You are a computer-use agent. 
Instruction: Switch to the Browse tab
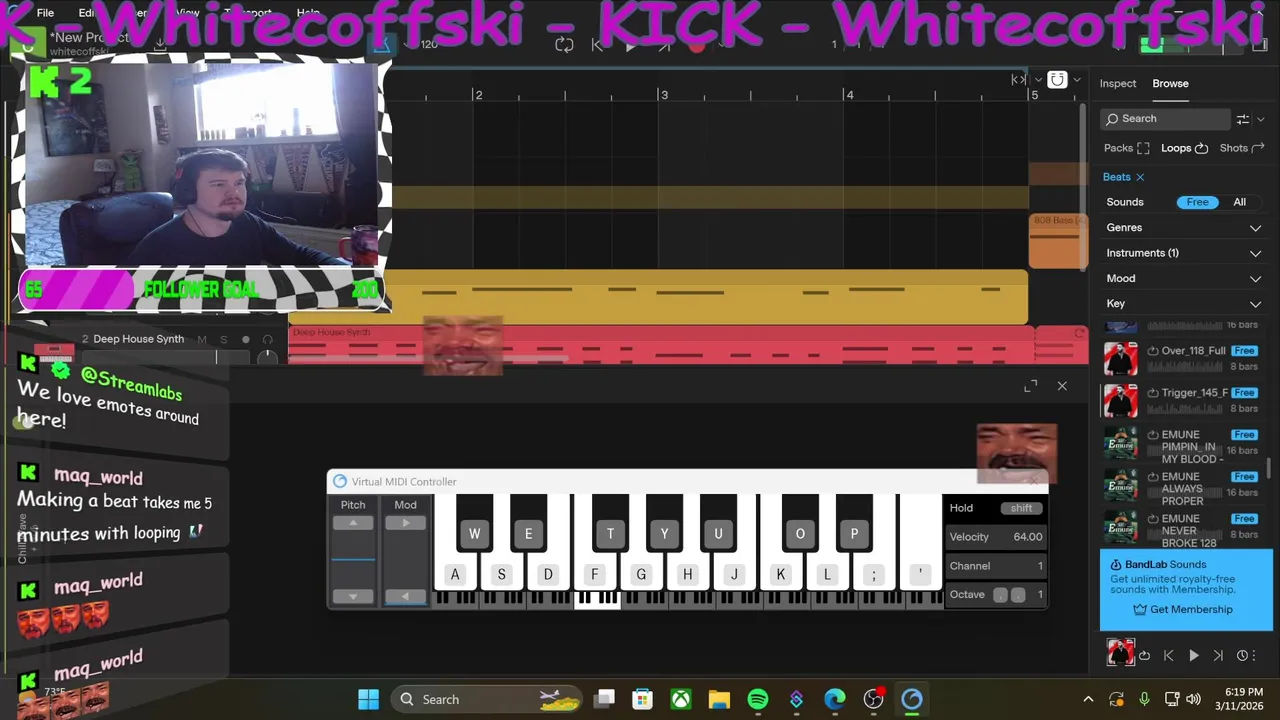[1170, 84]
